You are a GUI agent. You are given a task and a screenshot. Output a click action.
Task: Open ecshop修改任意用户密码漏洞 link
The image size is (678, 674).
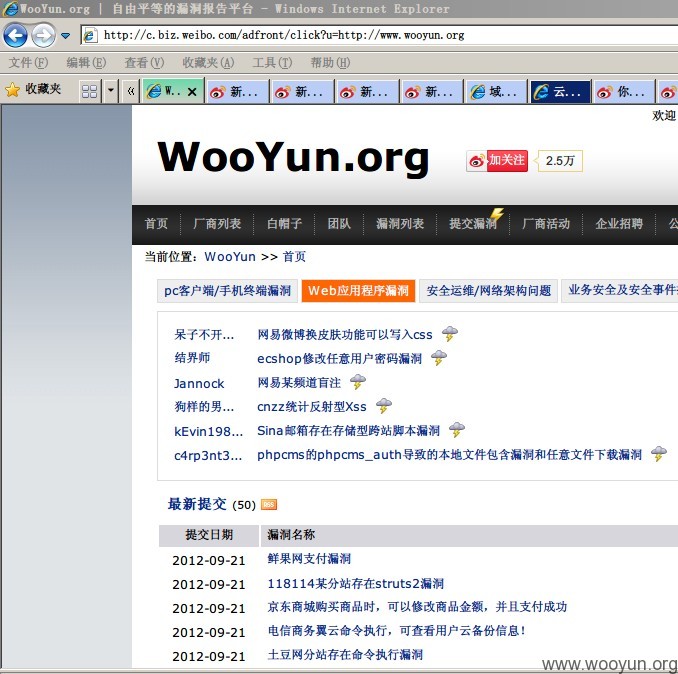(x=339, y=358)
